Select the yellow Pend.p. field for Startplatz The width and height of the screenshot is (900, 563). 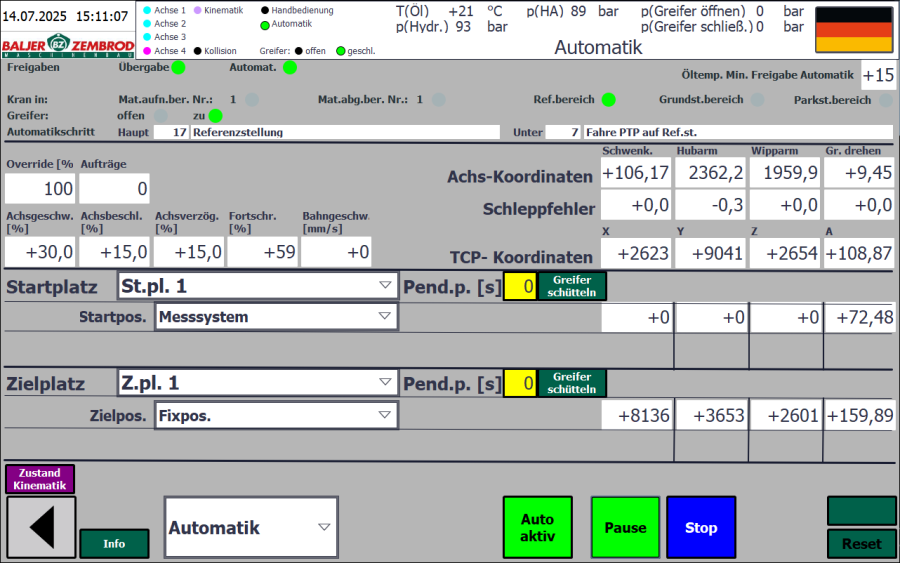[520, 287]
